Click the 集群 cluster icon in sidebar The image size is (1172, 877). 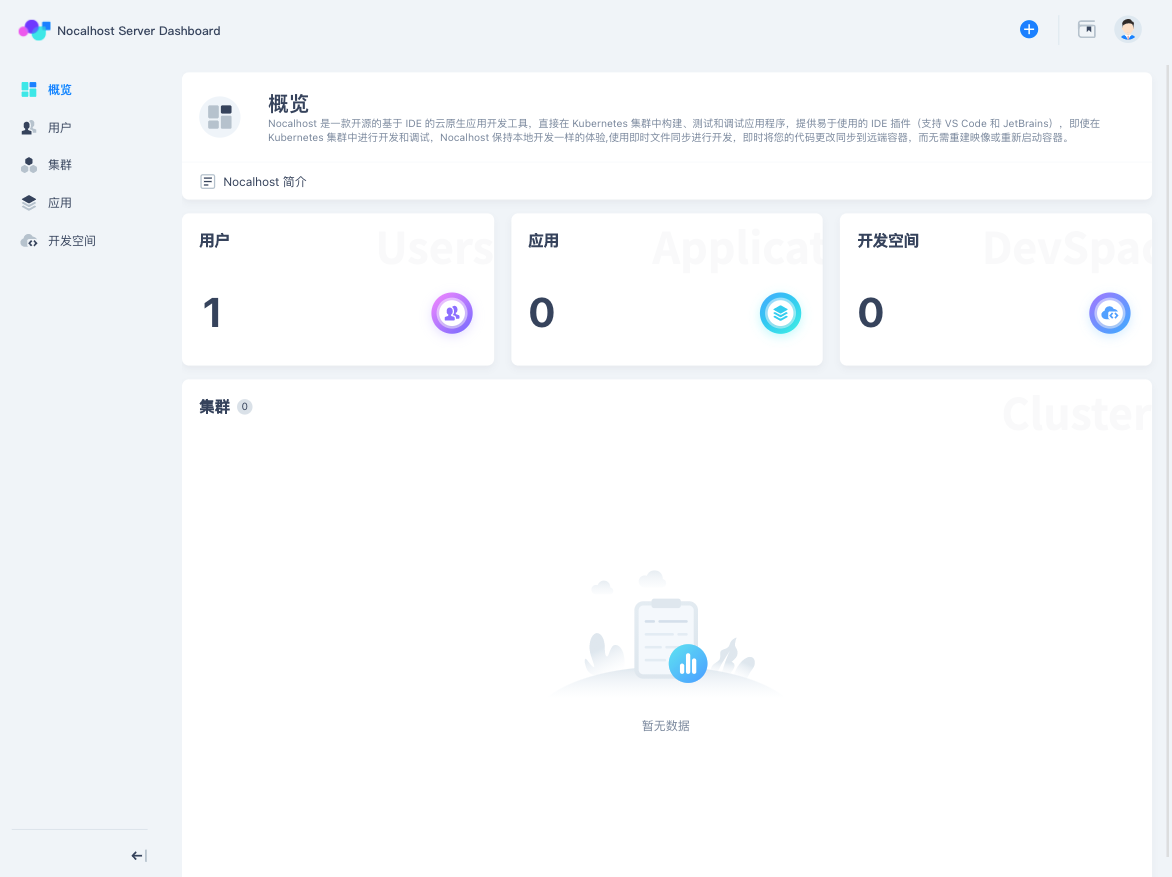pos(29,165)
